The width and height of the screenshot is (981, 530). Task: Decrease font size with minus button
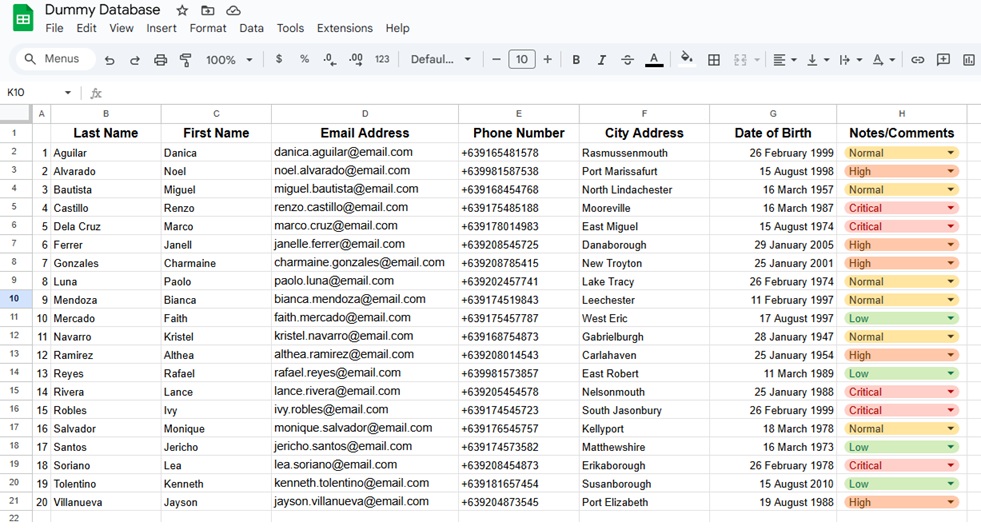click(x=496, y=59)
